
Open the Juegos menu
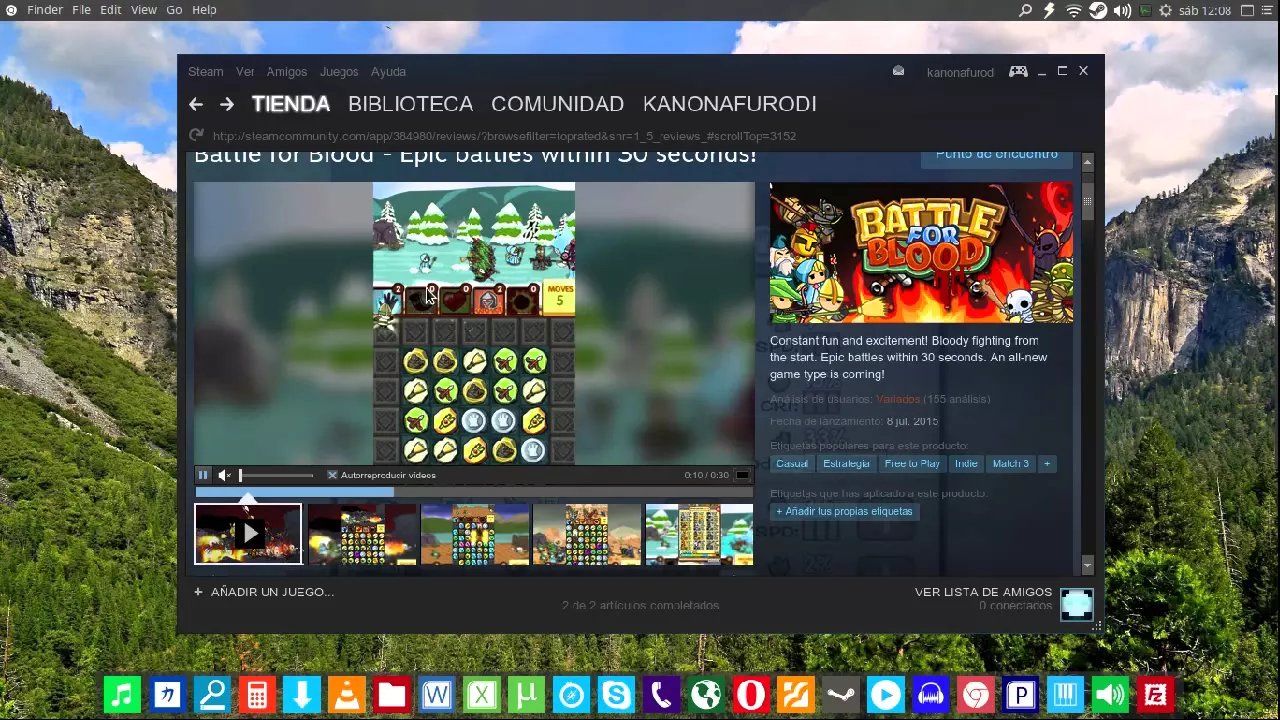point(339,72)
